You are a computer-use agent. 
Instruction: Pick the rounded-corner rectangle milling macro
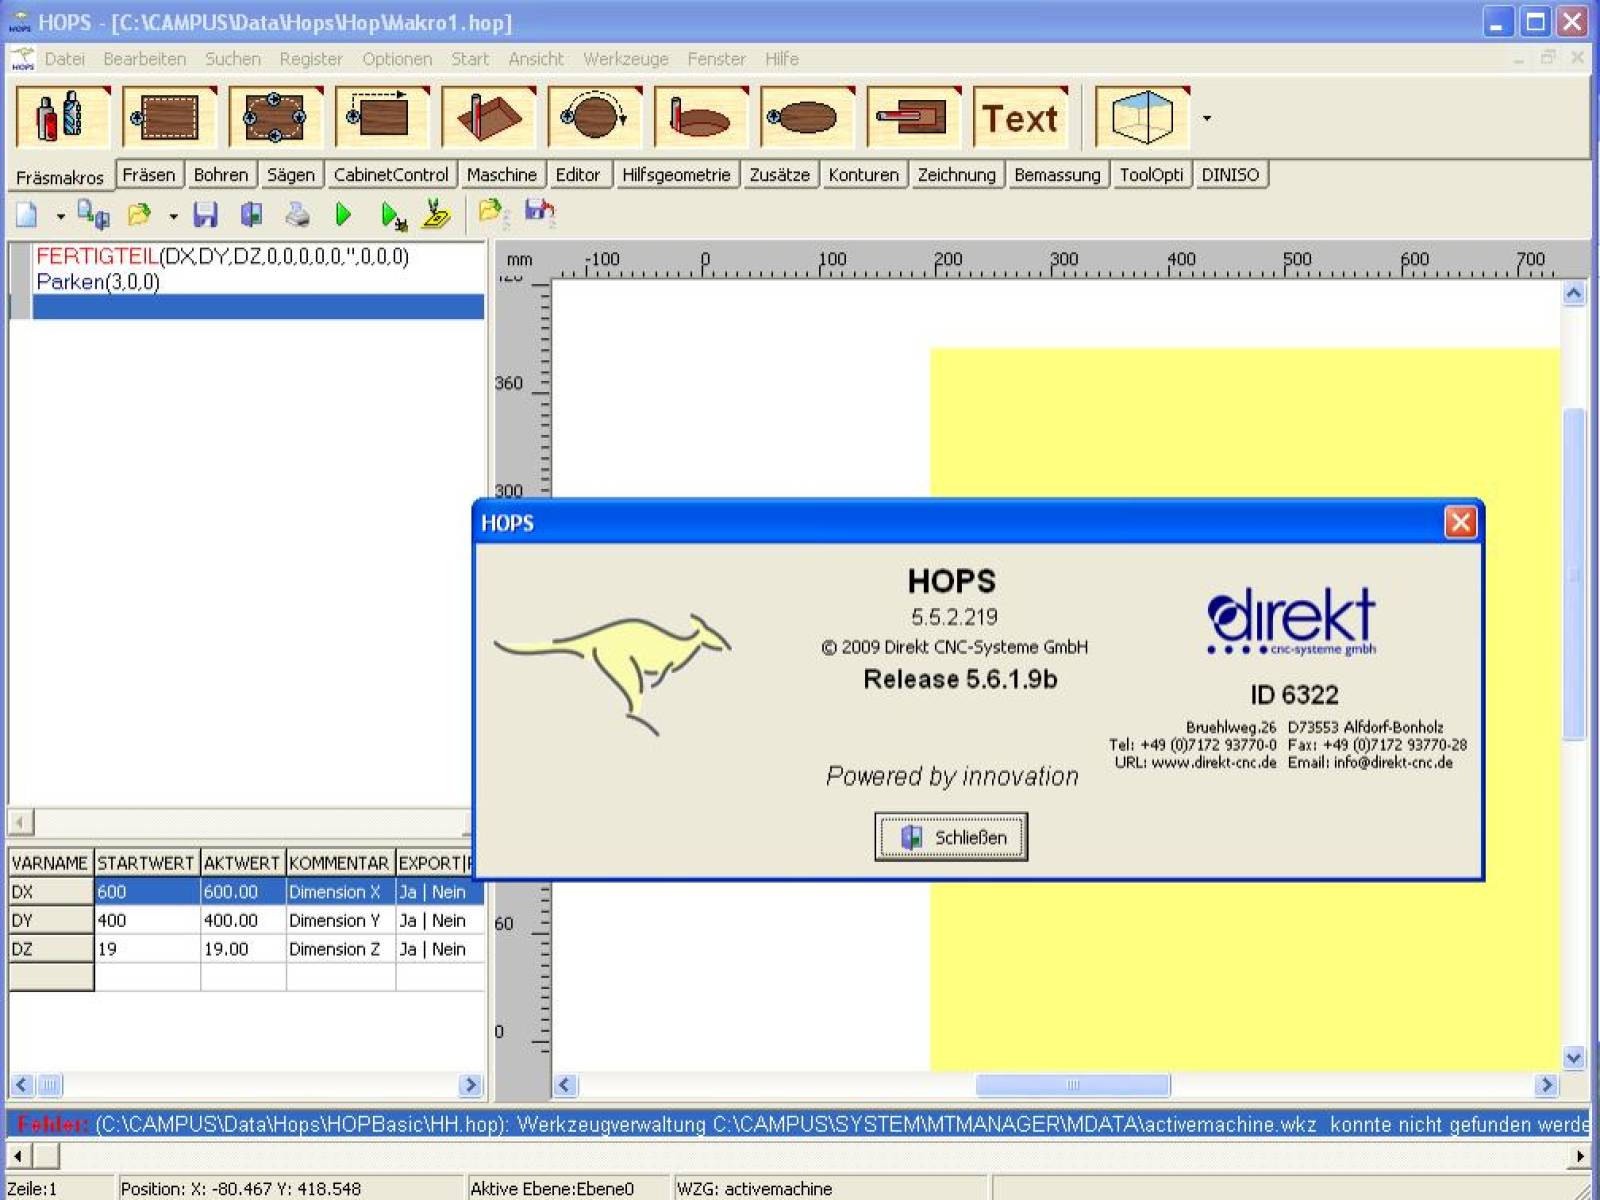pyautogui.click(x=275, y=117)
